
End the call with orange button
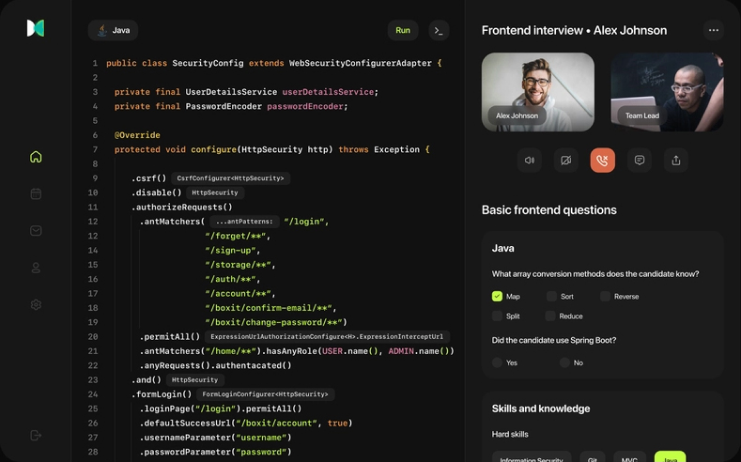(602, 160)
